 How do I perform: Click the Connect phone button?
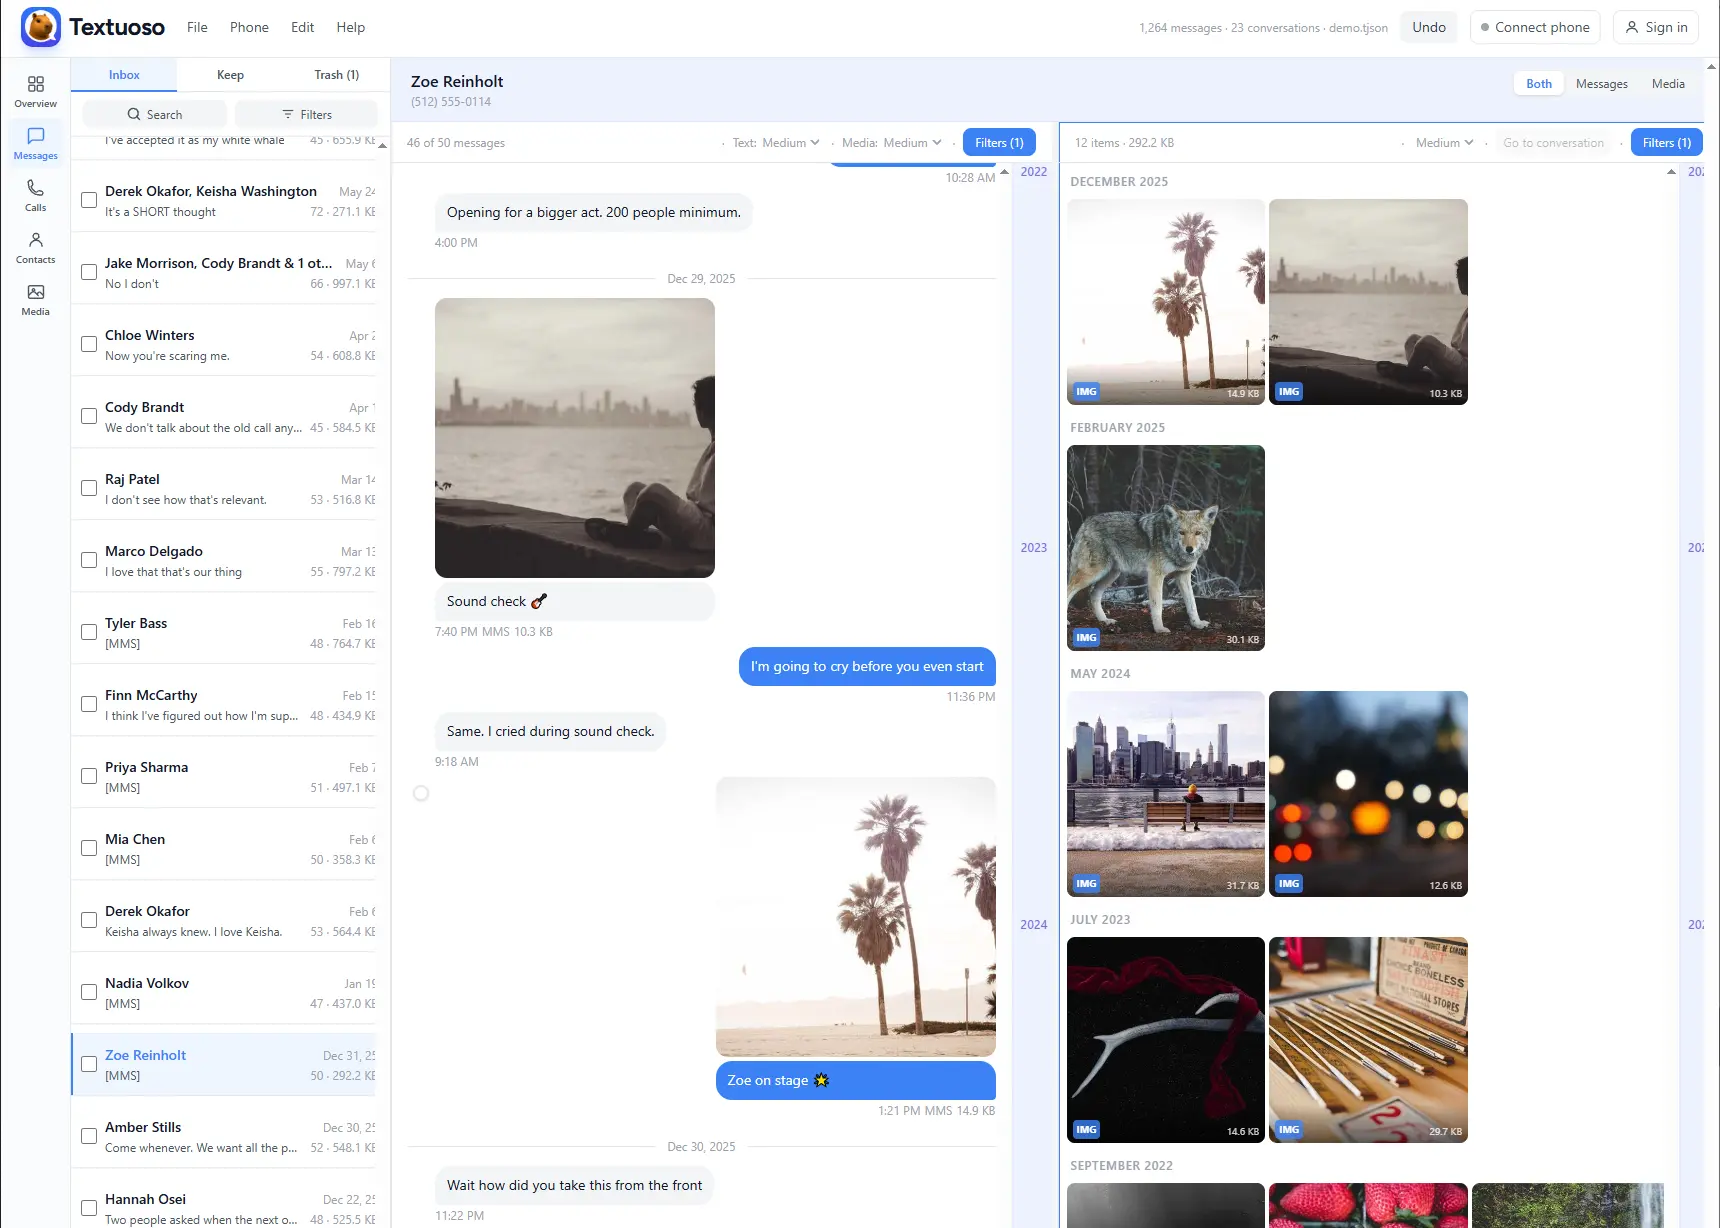1535,27
